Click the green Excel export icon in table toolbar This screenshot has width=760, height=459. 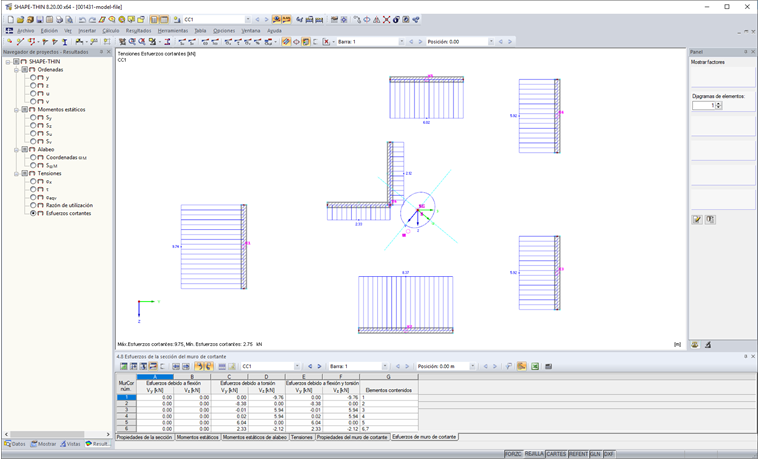[x=535, y=366]
